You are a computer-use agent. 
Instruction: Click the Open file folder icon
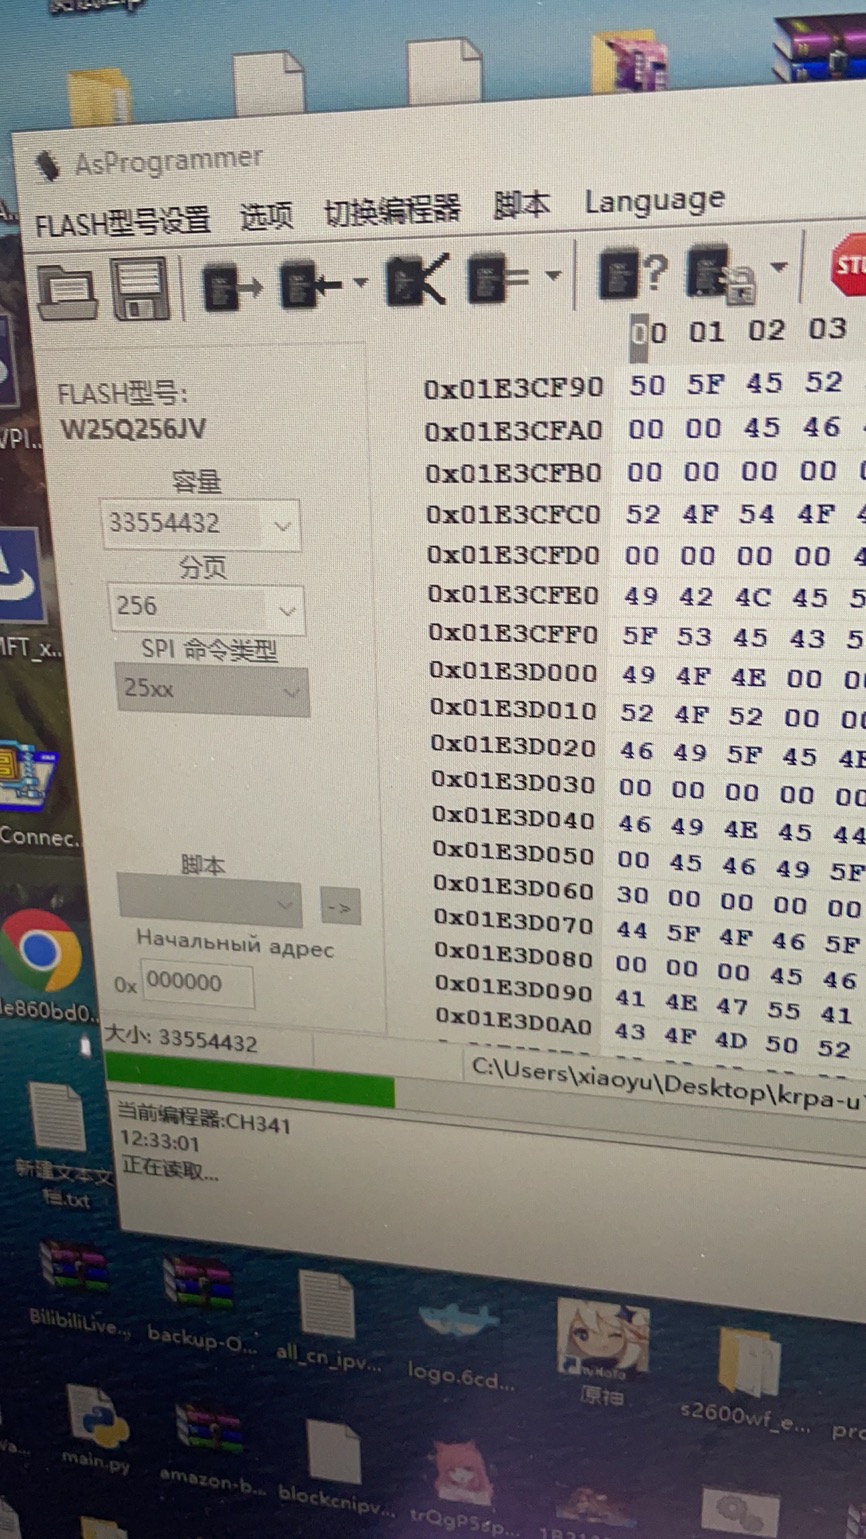tap(67, 290)
